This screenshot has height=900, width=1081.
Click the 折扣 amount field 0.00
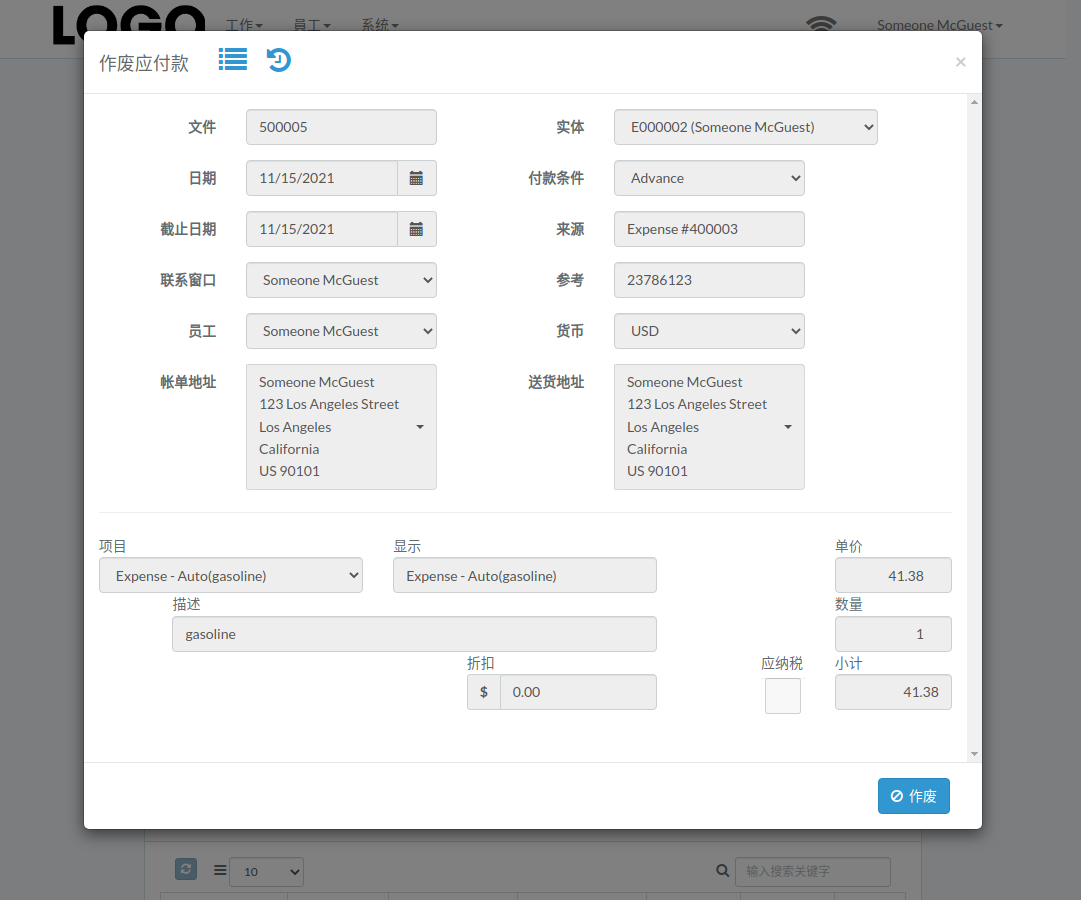(578, 692)
